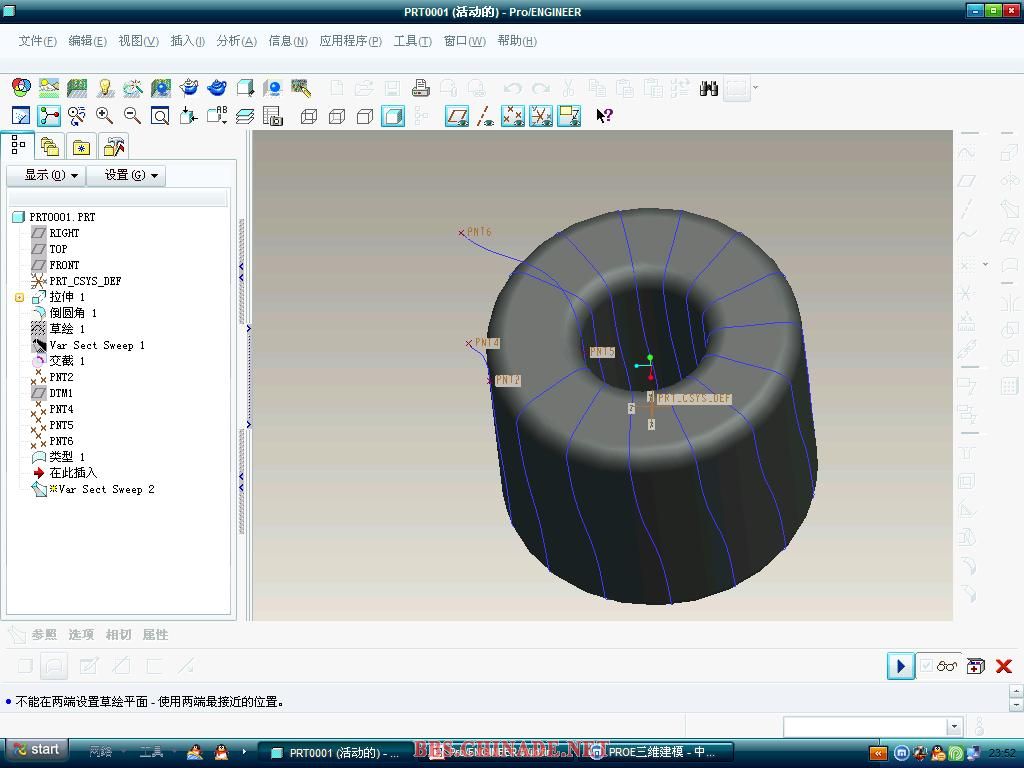Select the shaded display mode icon
The width and height of the screenshot is (1024, 768).
point(393,116)
